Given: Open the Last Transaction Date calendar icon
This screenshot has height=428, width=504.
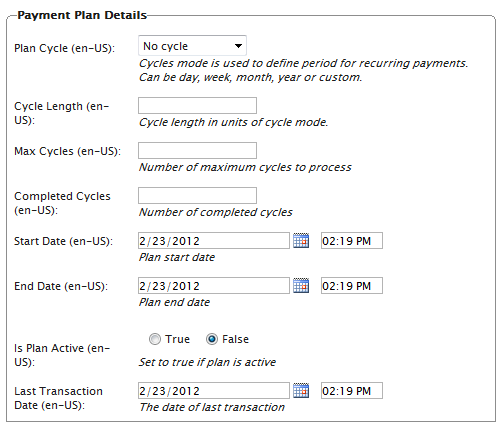Looking at the screenshot, I should click(x=301, y=390).
